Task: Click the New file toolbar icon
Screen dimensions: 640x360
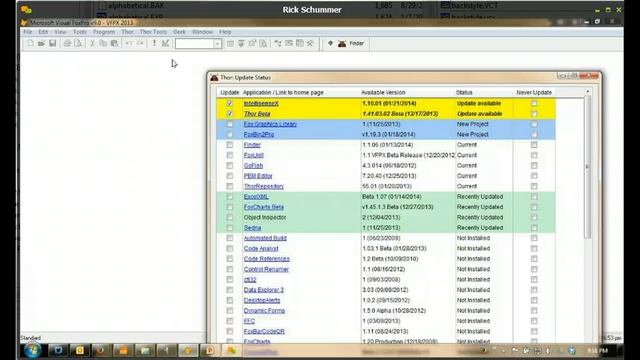Action: point(31,43)
